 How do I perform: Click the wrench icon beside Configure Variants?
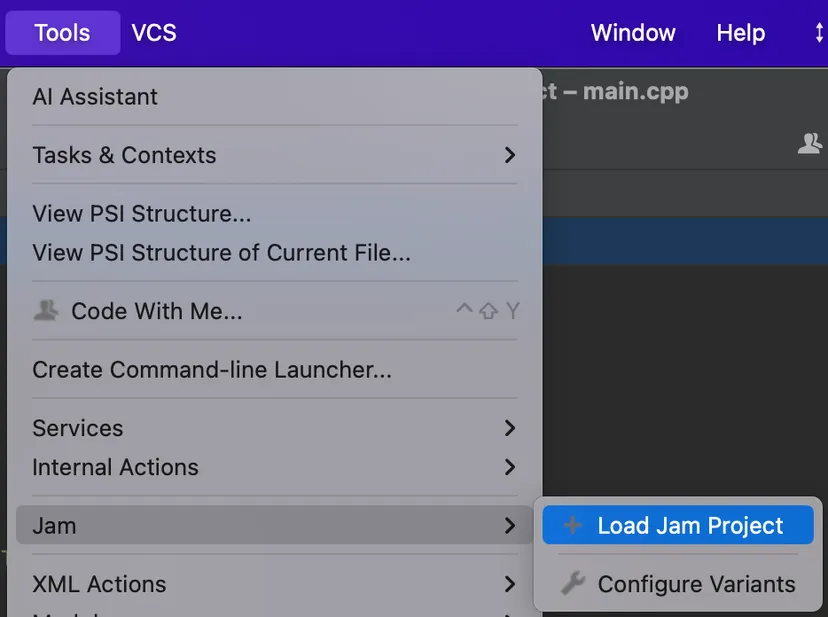(573, 583)
